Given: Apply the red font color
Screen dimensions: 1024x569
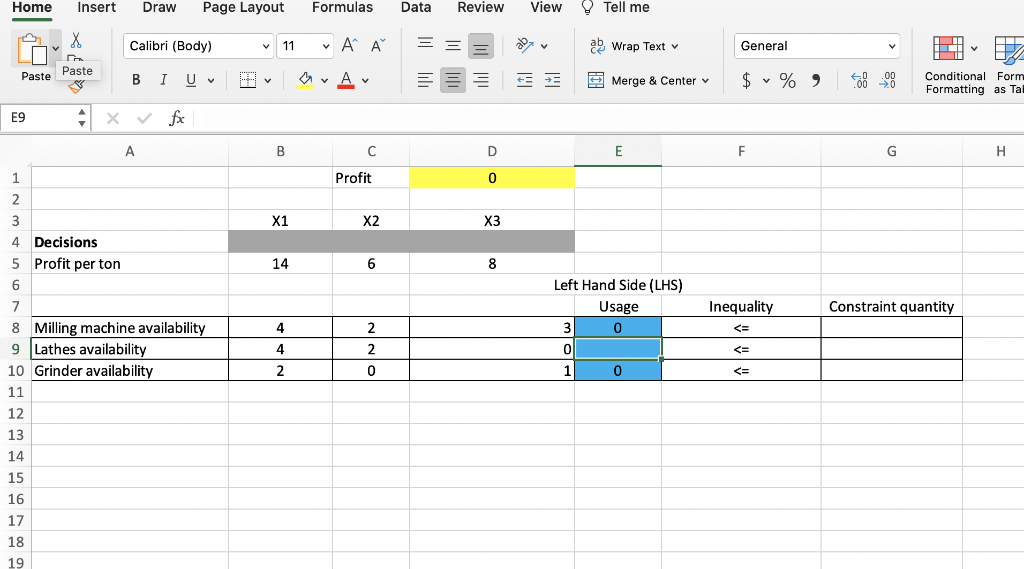Looking at the screenshot, I should pyautogui.click(x=346, y=80).
